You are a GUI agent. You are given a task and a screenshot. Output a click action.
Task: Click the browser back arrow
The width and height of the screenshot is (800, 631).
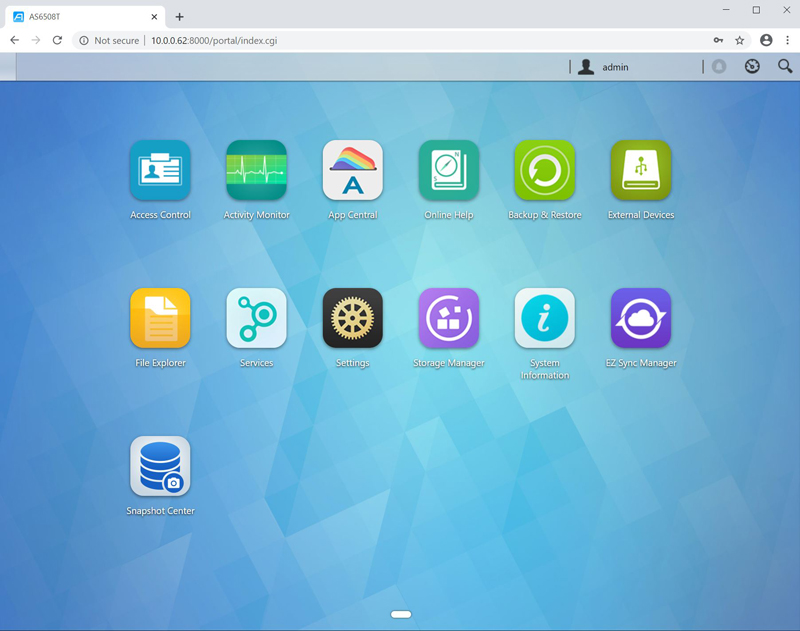[x=14, y=40]
